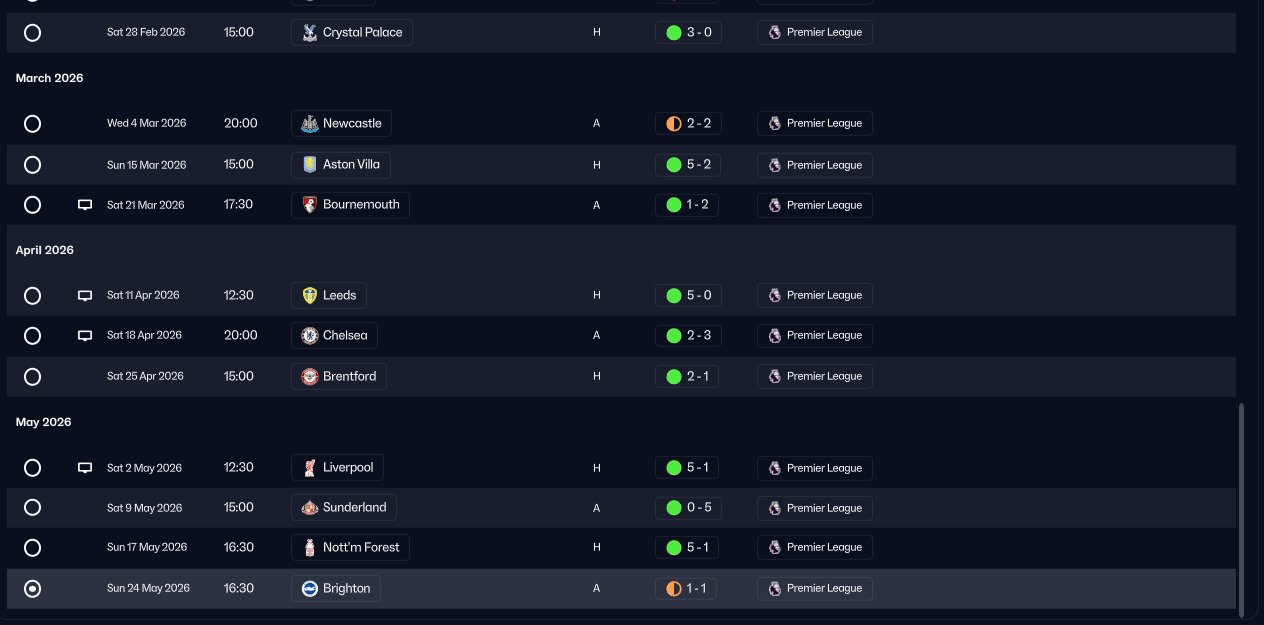Click the Newcastle club crest icon
Image resolution: width=1264 pixels, height=625 pixels.
(310, 124)
